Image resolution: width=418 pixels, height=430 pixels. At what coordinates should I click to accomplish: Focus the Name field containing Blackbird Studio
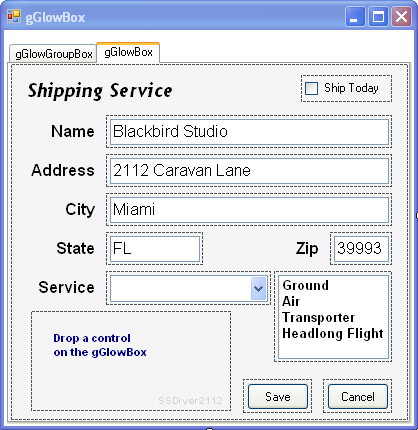pyautogui.click(x=249, y=132)
